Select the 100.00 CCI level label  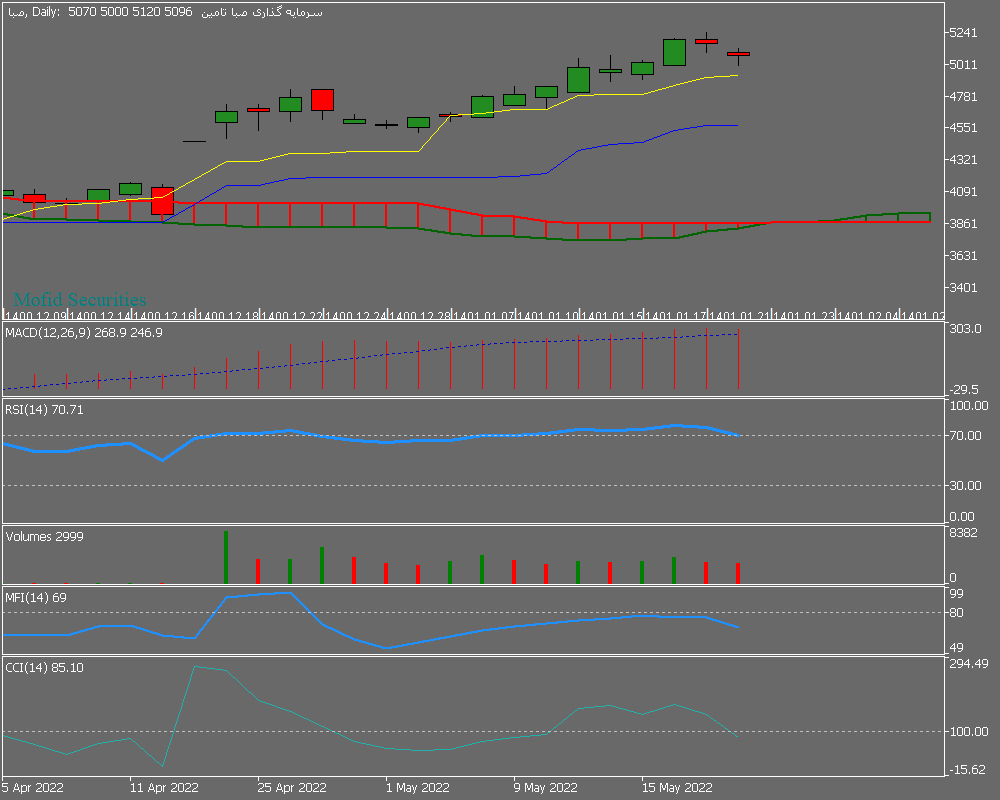(969, 732)
